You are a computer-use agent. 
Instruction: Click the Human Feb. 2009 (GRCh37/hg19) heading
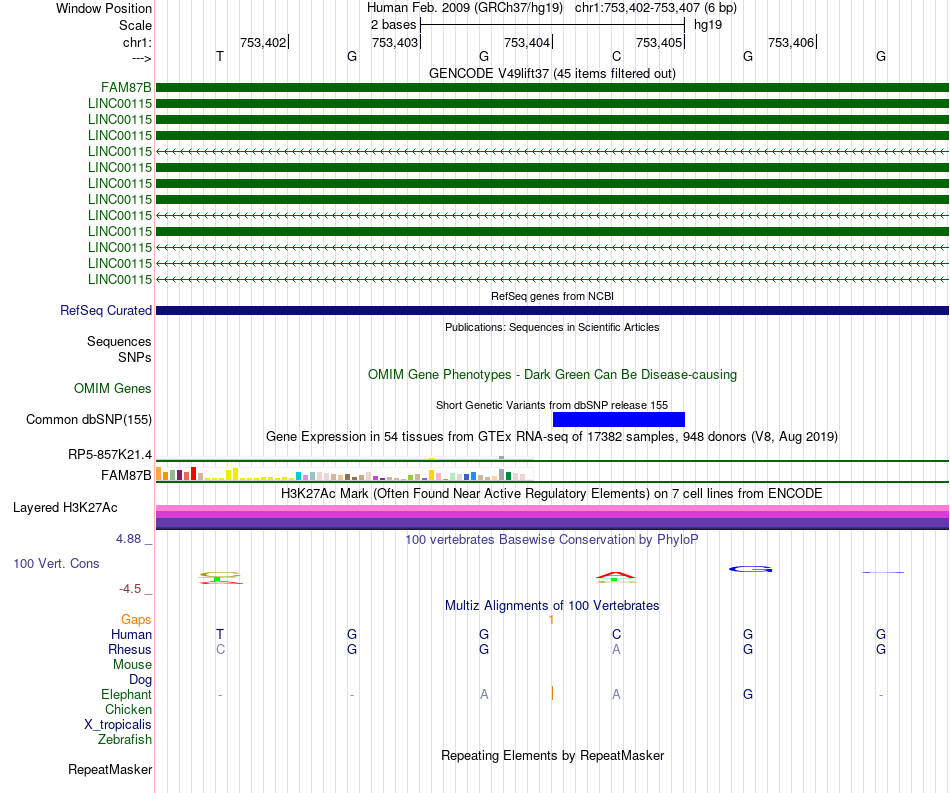click(465, 8)
